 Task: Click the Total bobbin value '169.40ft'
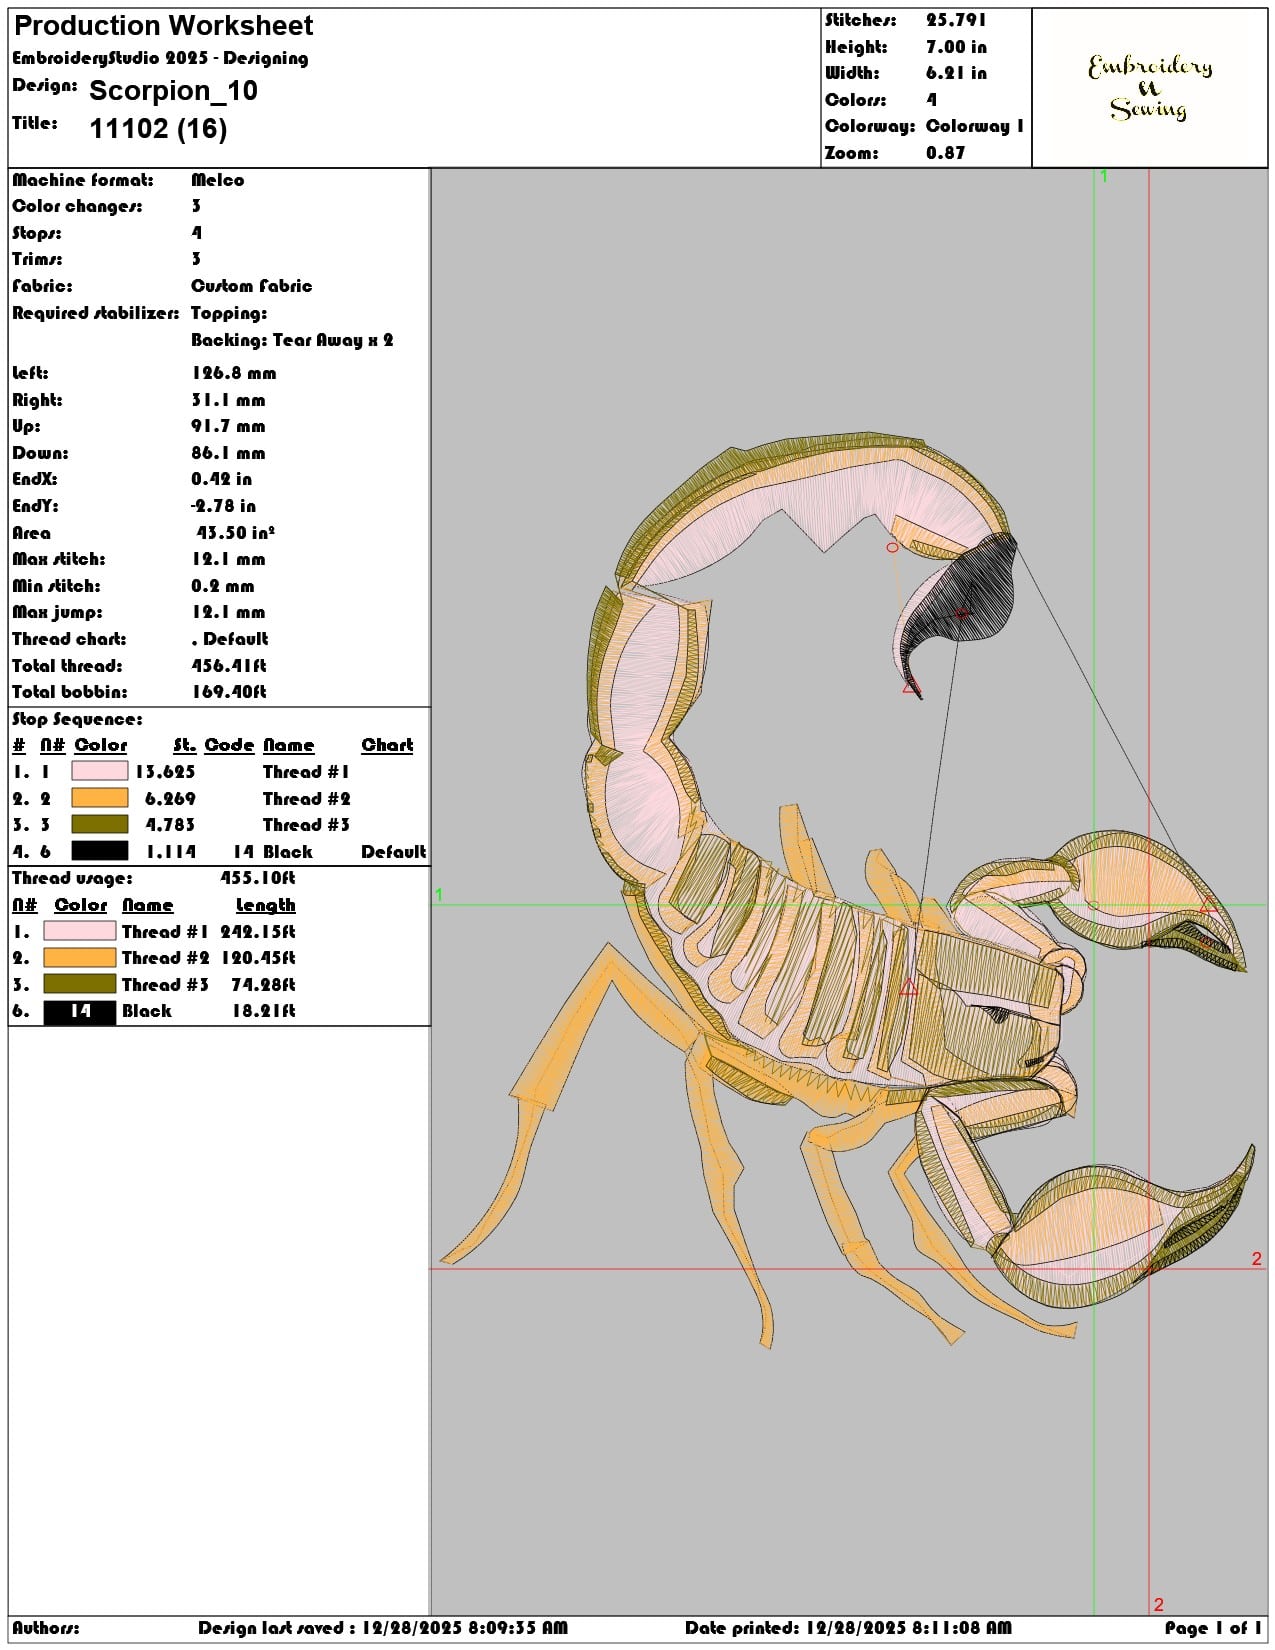pyautogui.click(x=229, y=692)
